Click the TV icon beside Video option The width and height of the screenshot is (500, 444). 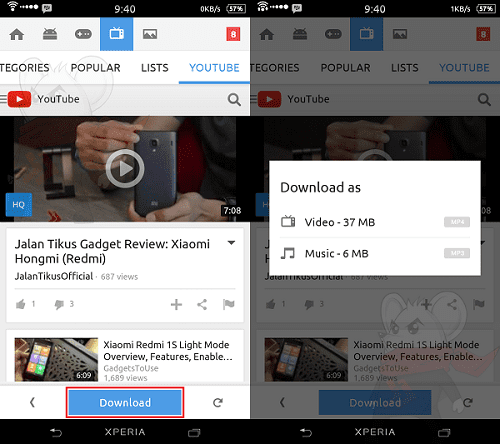point(288,221)
